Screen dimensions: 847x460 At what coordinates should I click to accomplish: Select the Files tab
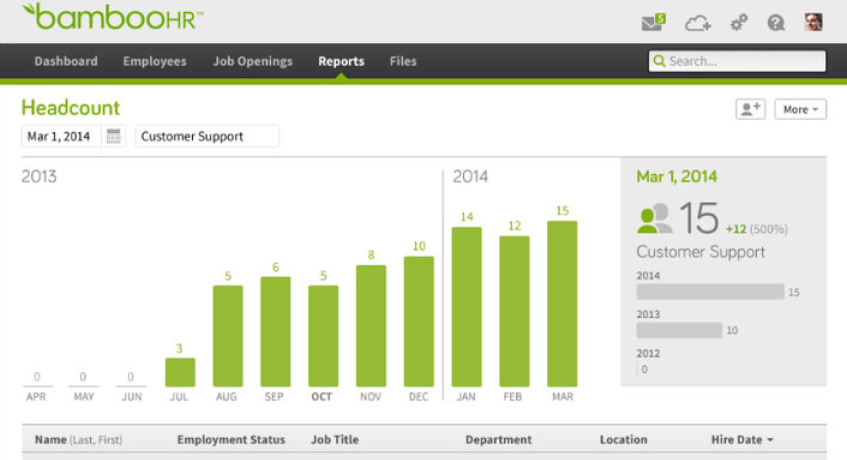click(x=403, y=61)
